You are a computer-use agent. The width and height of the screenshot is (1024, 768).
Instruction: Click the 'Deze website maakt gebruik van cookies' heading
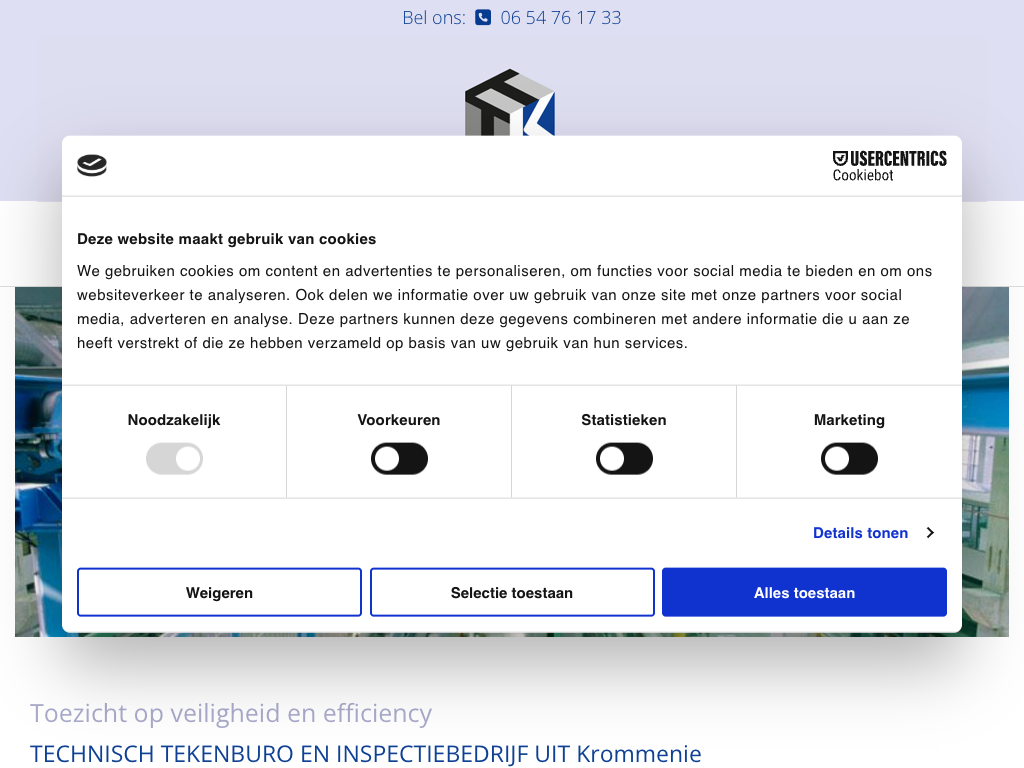point(226,239)
